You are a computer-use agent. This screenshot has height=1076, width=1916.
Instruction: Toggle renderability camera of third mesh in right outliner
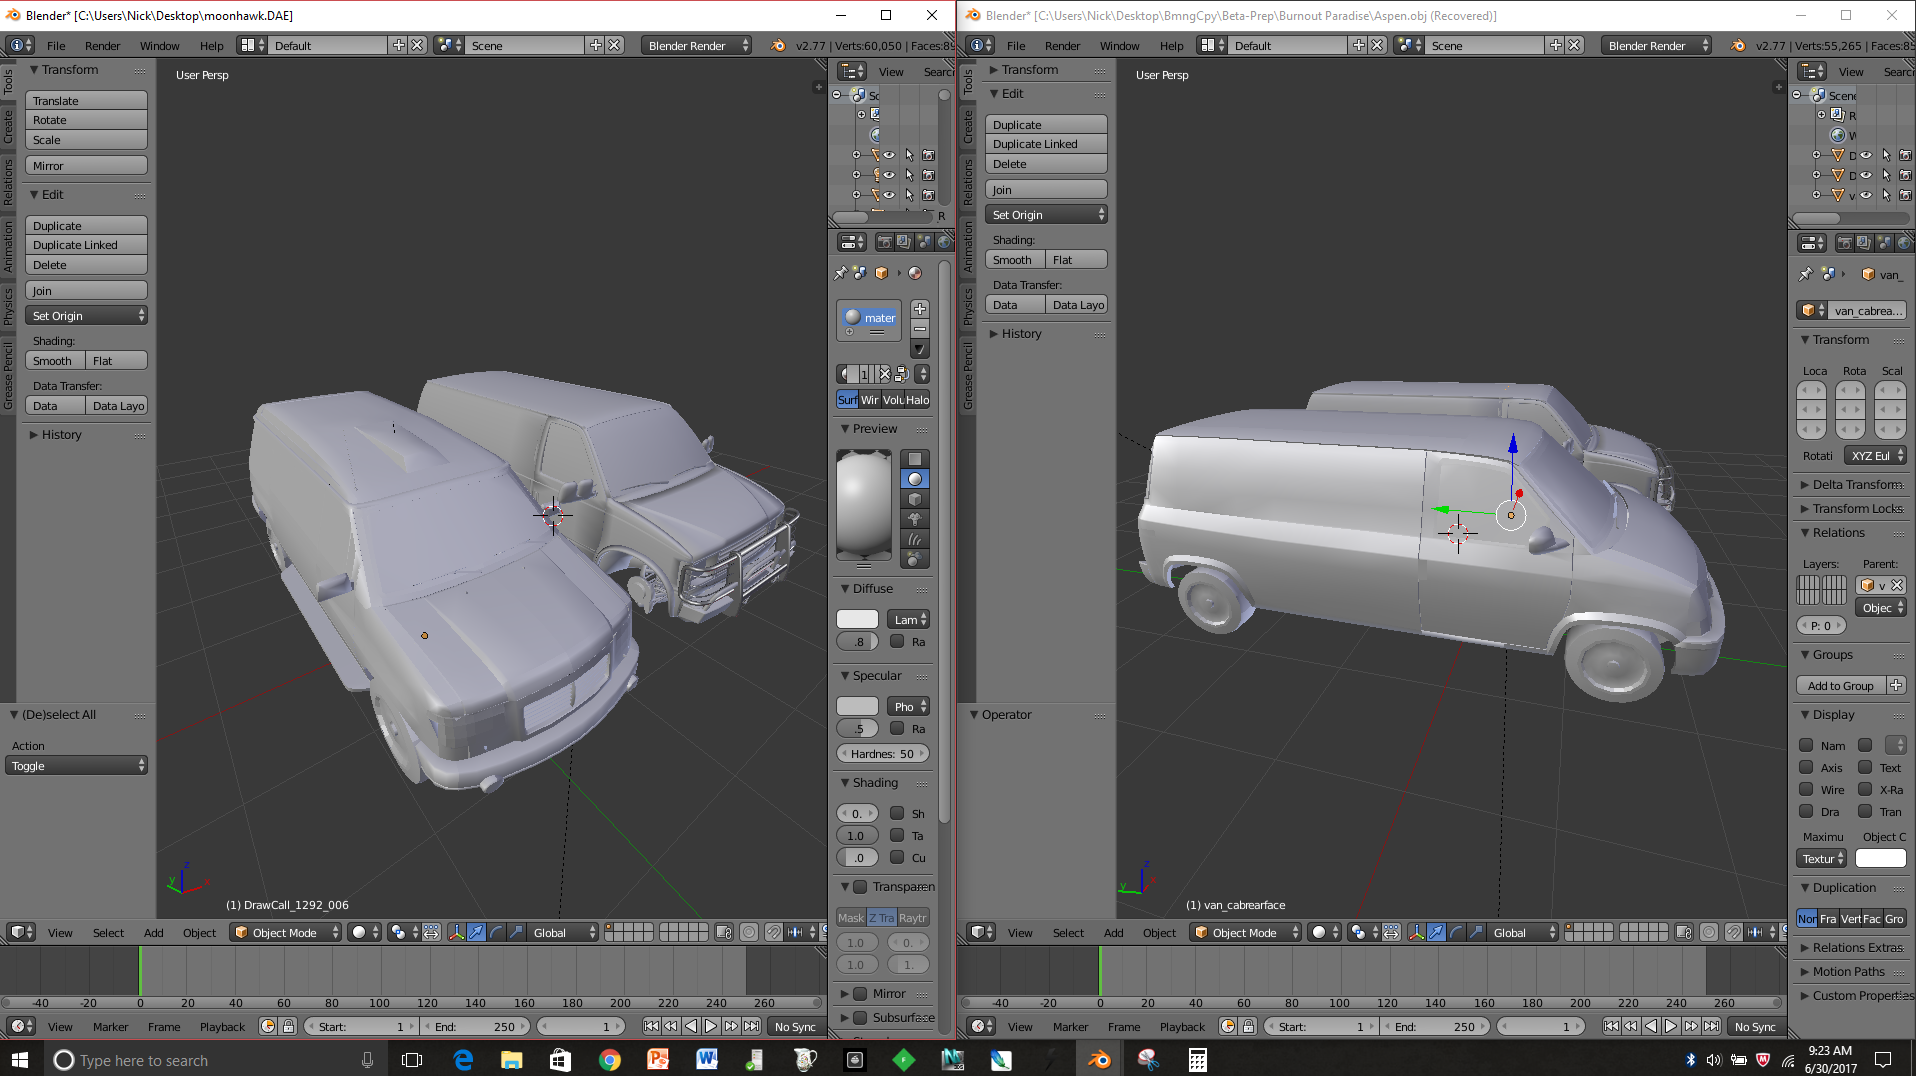pyautogui.click(x=1905, y=195)
